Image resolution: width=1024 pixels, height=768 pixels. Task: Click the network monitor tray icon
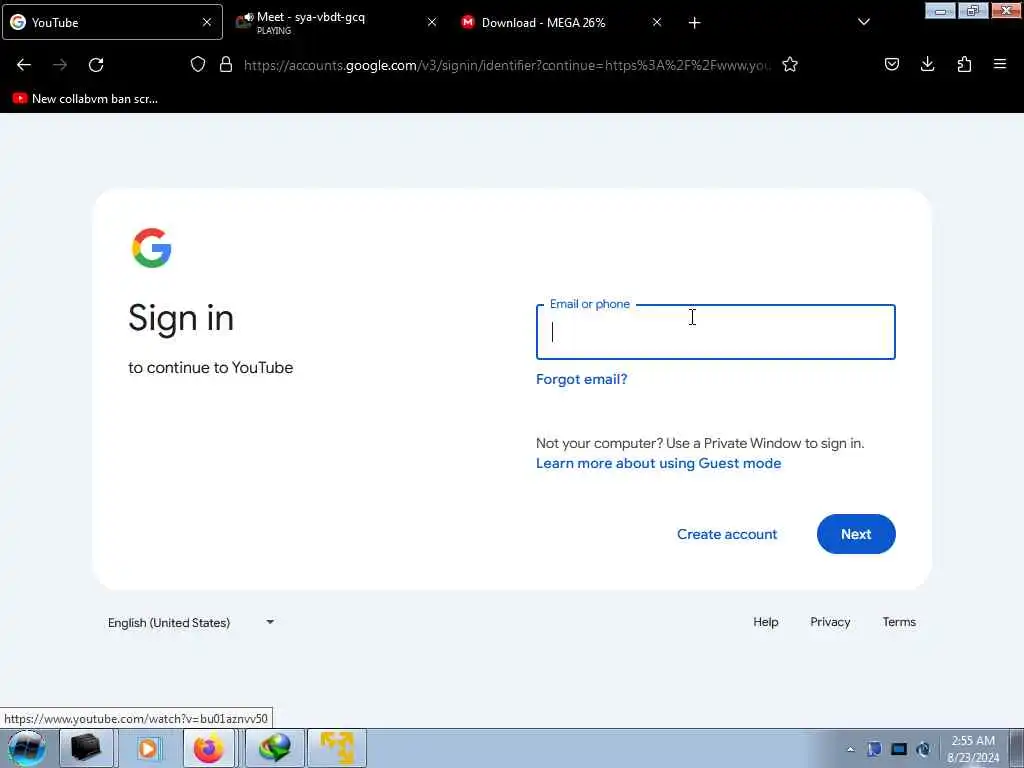point(899,749)
